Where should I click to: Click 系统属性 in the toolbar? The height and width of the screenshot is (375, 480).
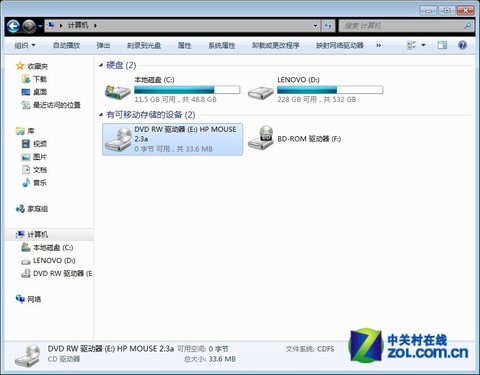point(222,45)
